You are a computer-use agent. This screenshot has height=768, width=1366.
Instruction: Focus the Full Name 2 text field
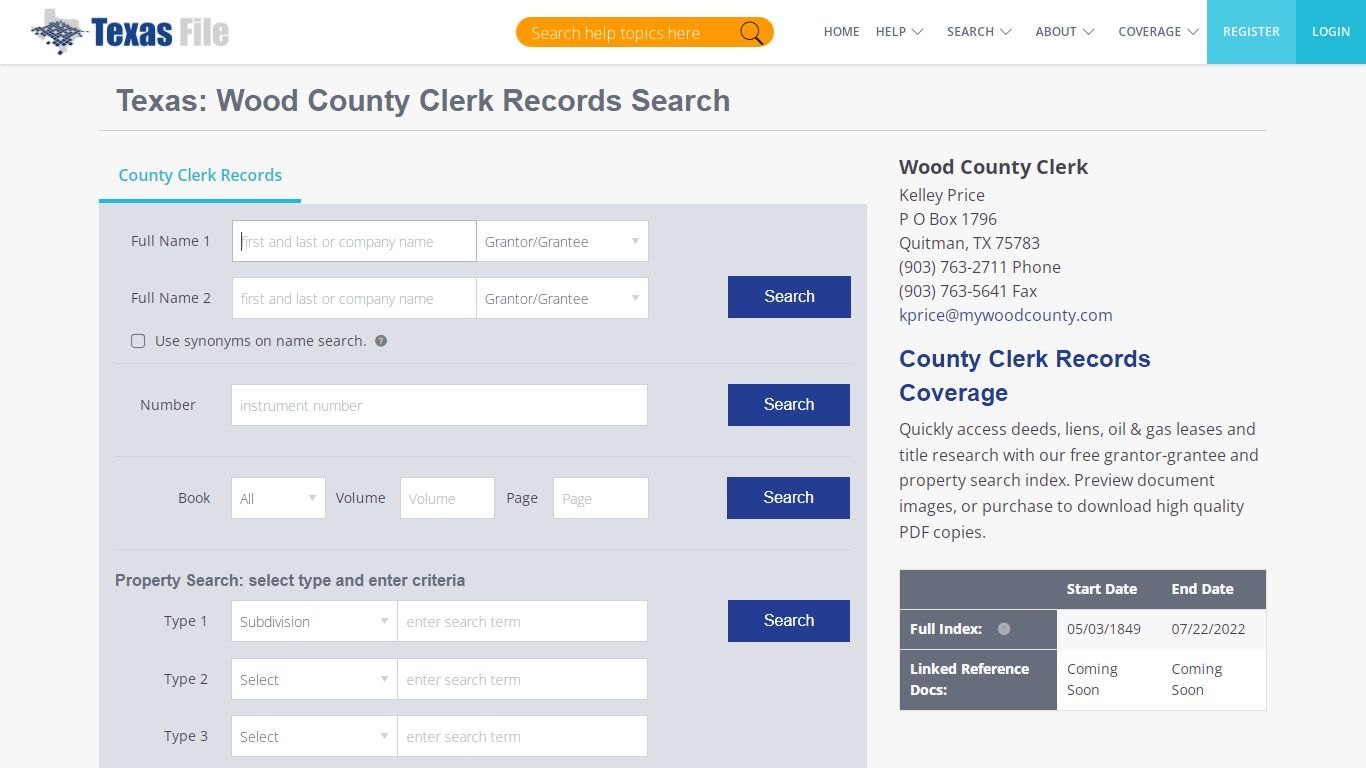(354, 298)
